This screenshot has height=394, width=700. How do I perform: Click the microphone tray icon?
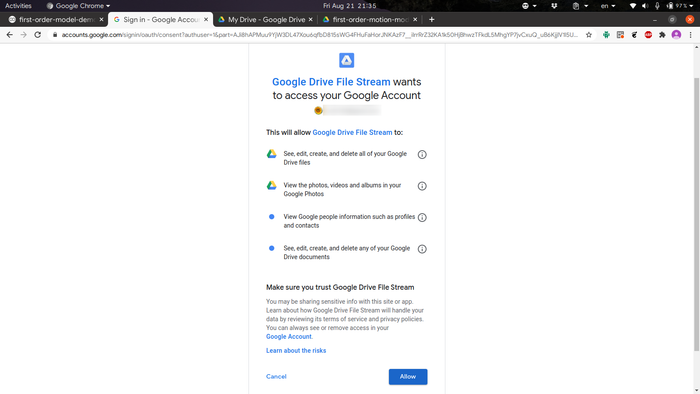coord(657,6)
